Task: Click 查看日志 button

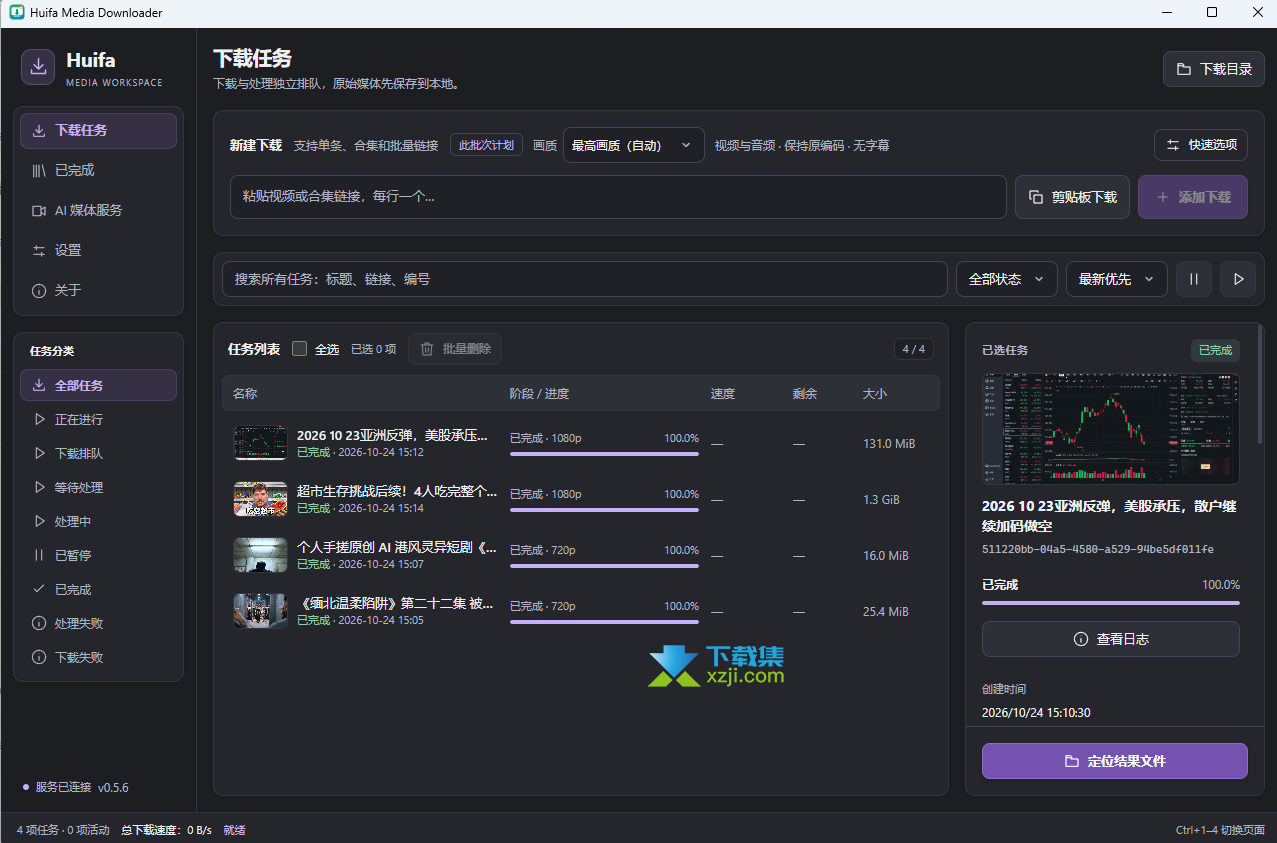Action: (x=1110, y=639)
